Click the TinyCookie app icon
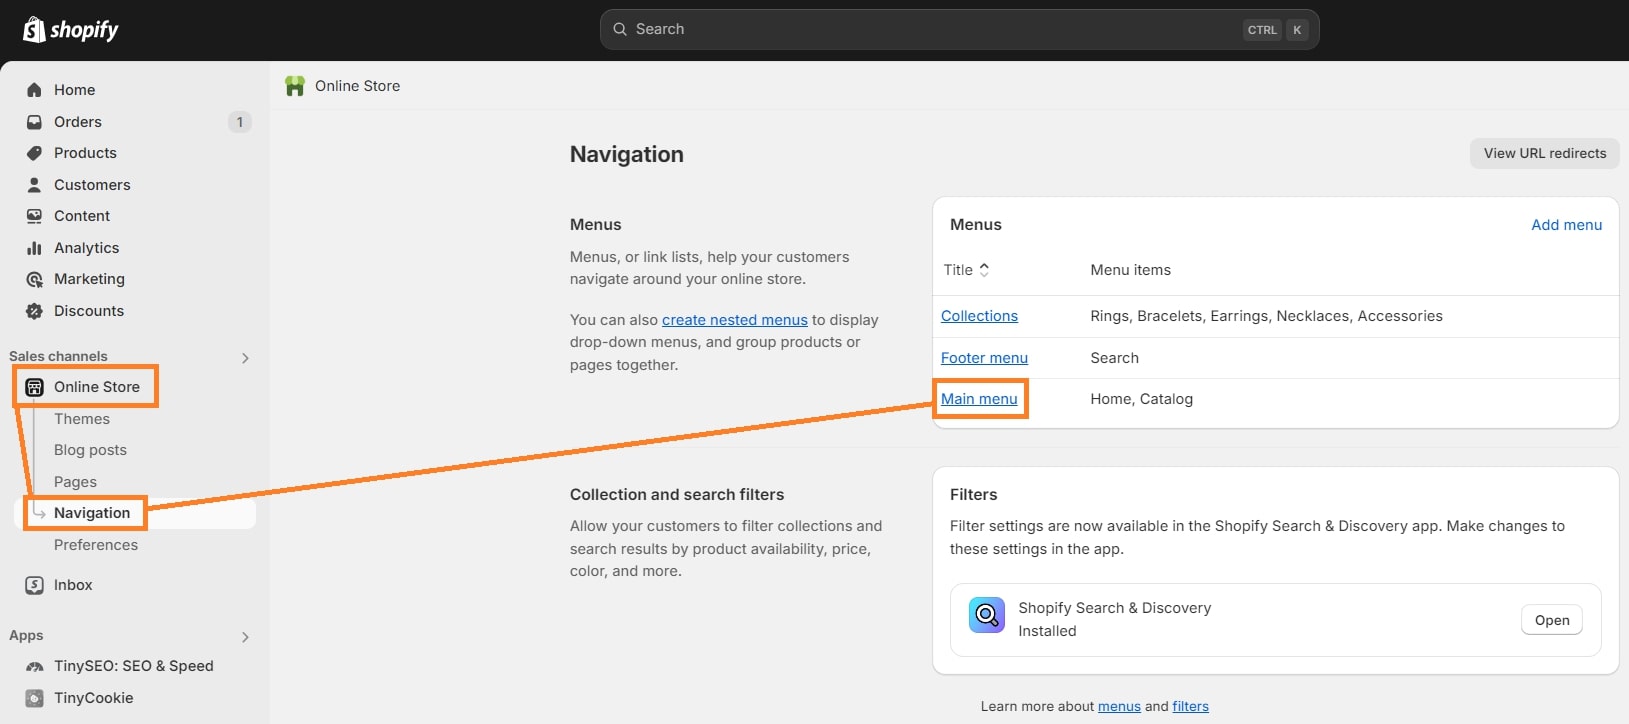The height and width of the screenshot is (724, 1629). (x=34, y=698)
